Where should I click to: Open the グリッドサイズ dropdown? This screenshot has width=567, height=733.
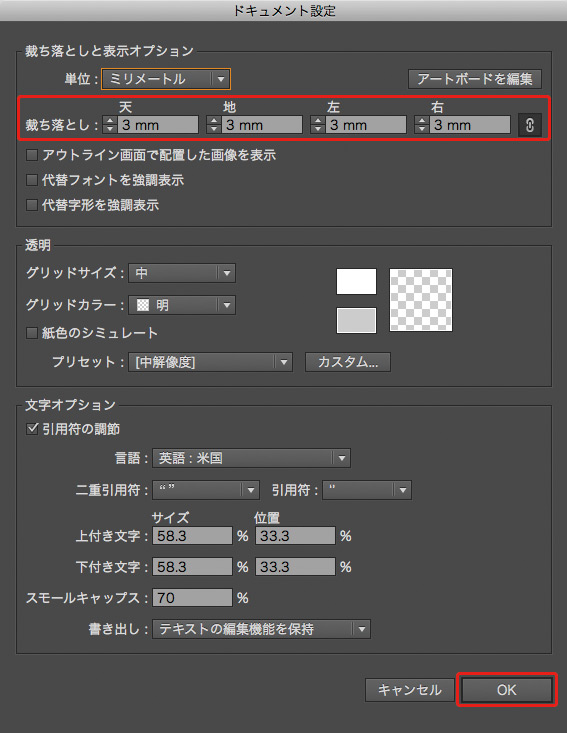tap(182, 273)
